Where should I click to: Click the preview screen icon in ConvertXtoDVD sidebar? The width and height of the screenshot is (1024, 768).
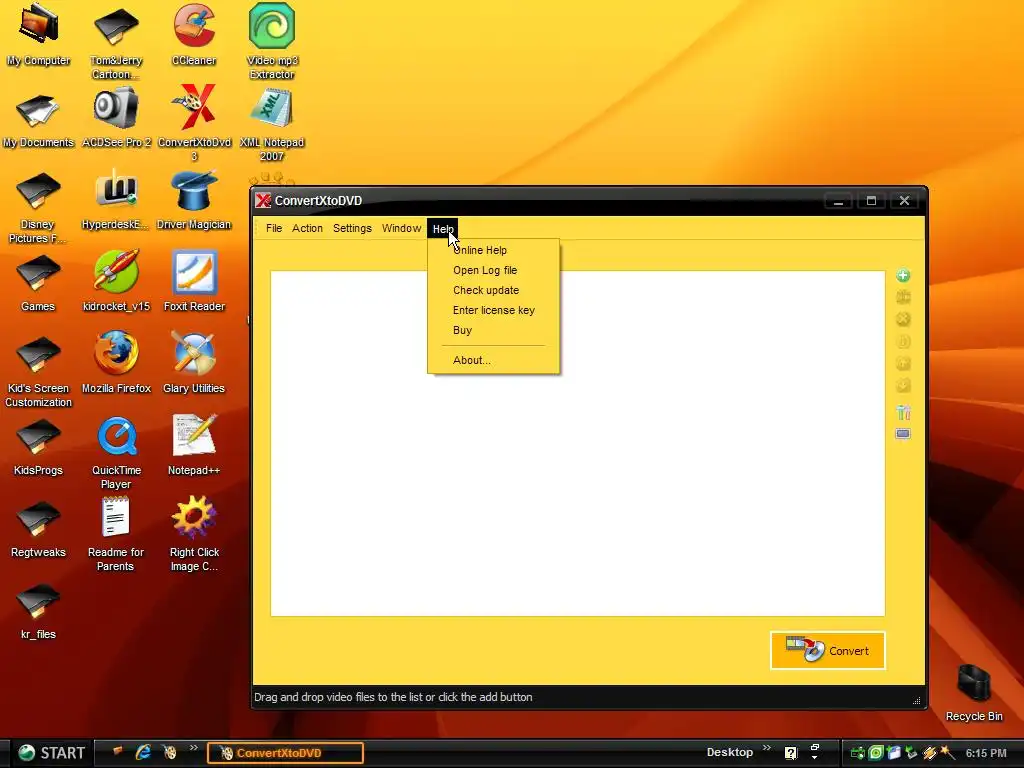(903, 434)
